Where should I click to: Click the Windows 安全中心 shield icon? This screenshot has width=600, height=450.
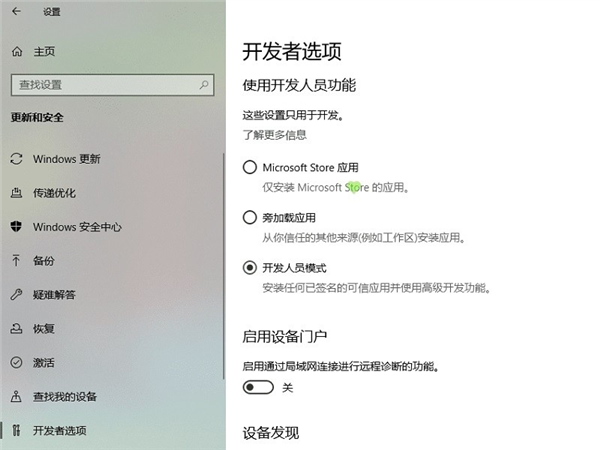tap(16, 227)
